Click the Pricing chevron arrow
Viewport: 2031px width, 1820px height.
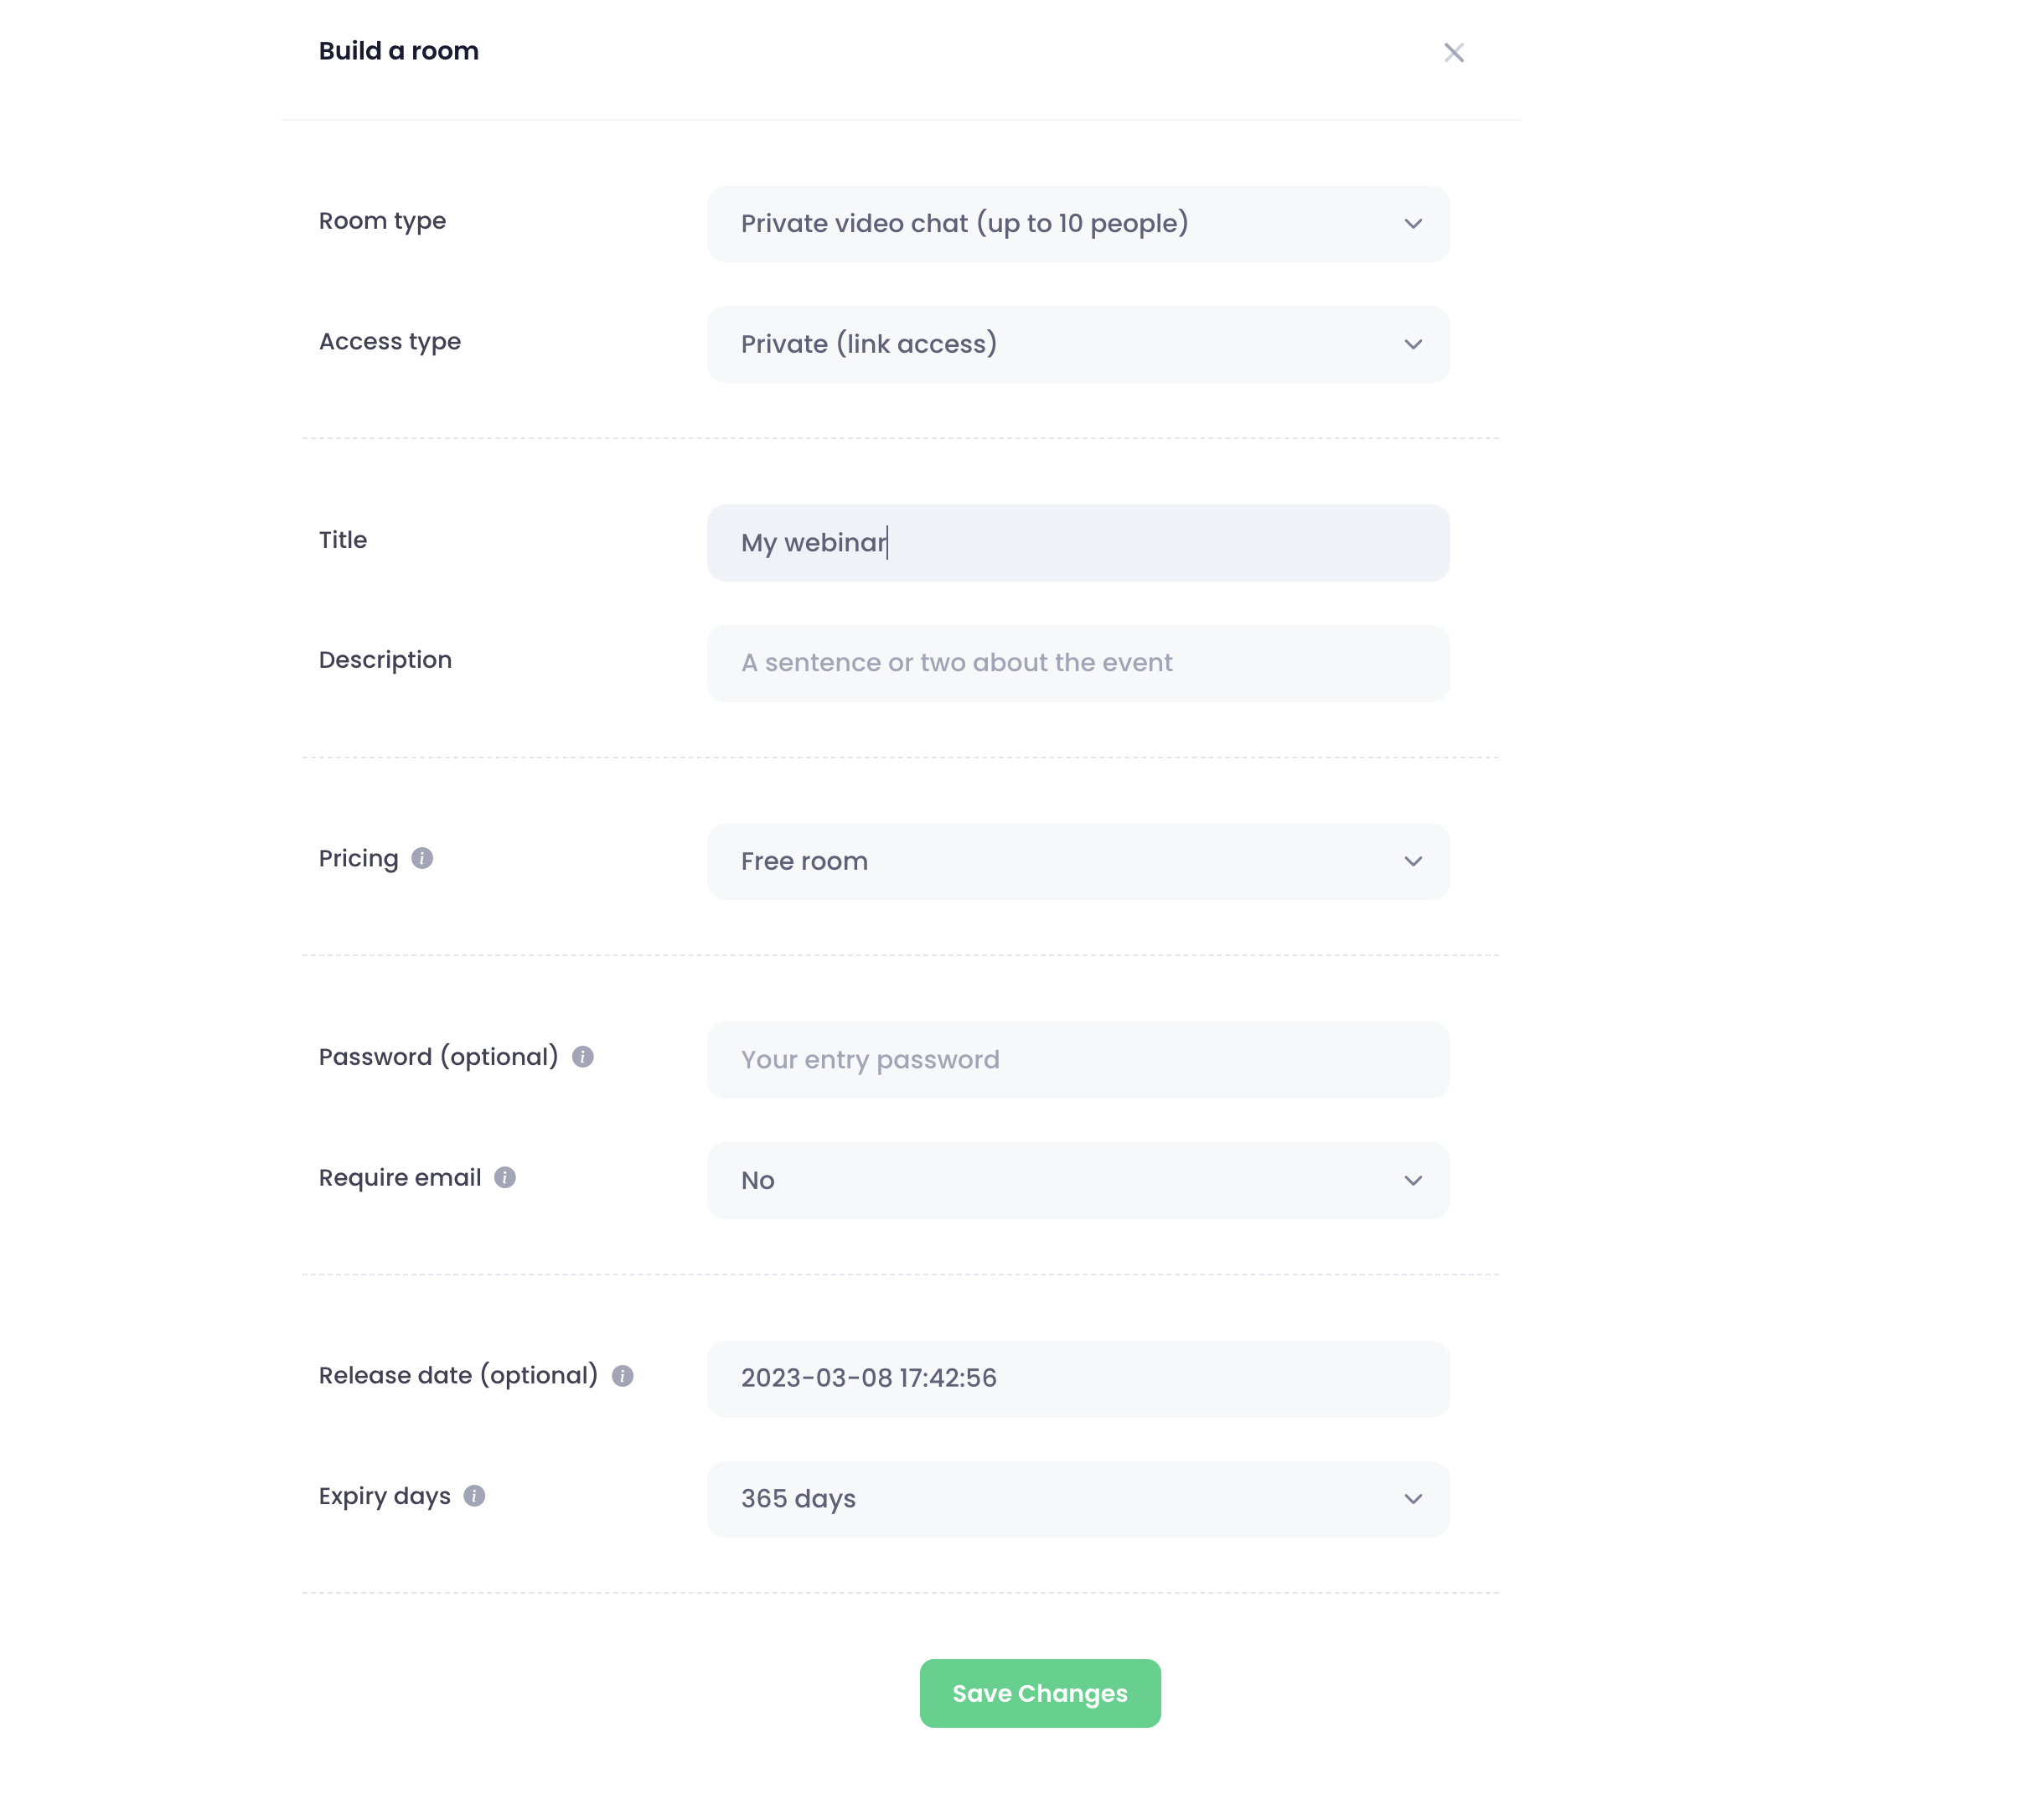pos(1412,861)
